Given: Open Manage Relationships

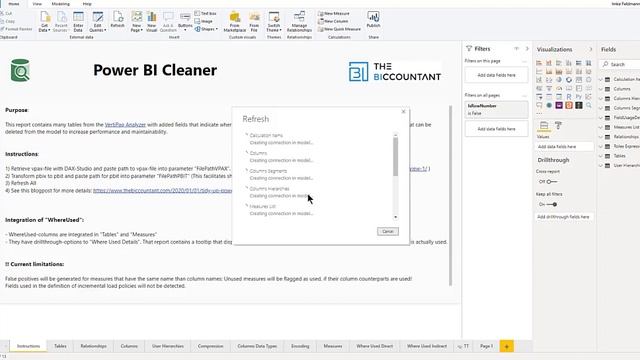Looking at the screenshot, I should (x=299, y=22).
